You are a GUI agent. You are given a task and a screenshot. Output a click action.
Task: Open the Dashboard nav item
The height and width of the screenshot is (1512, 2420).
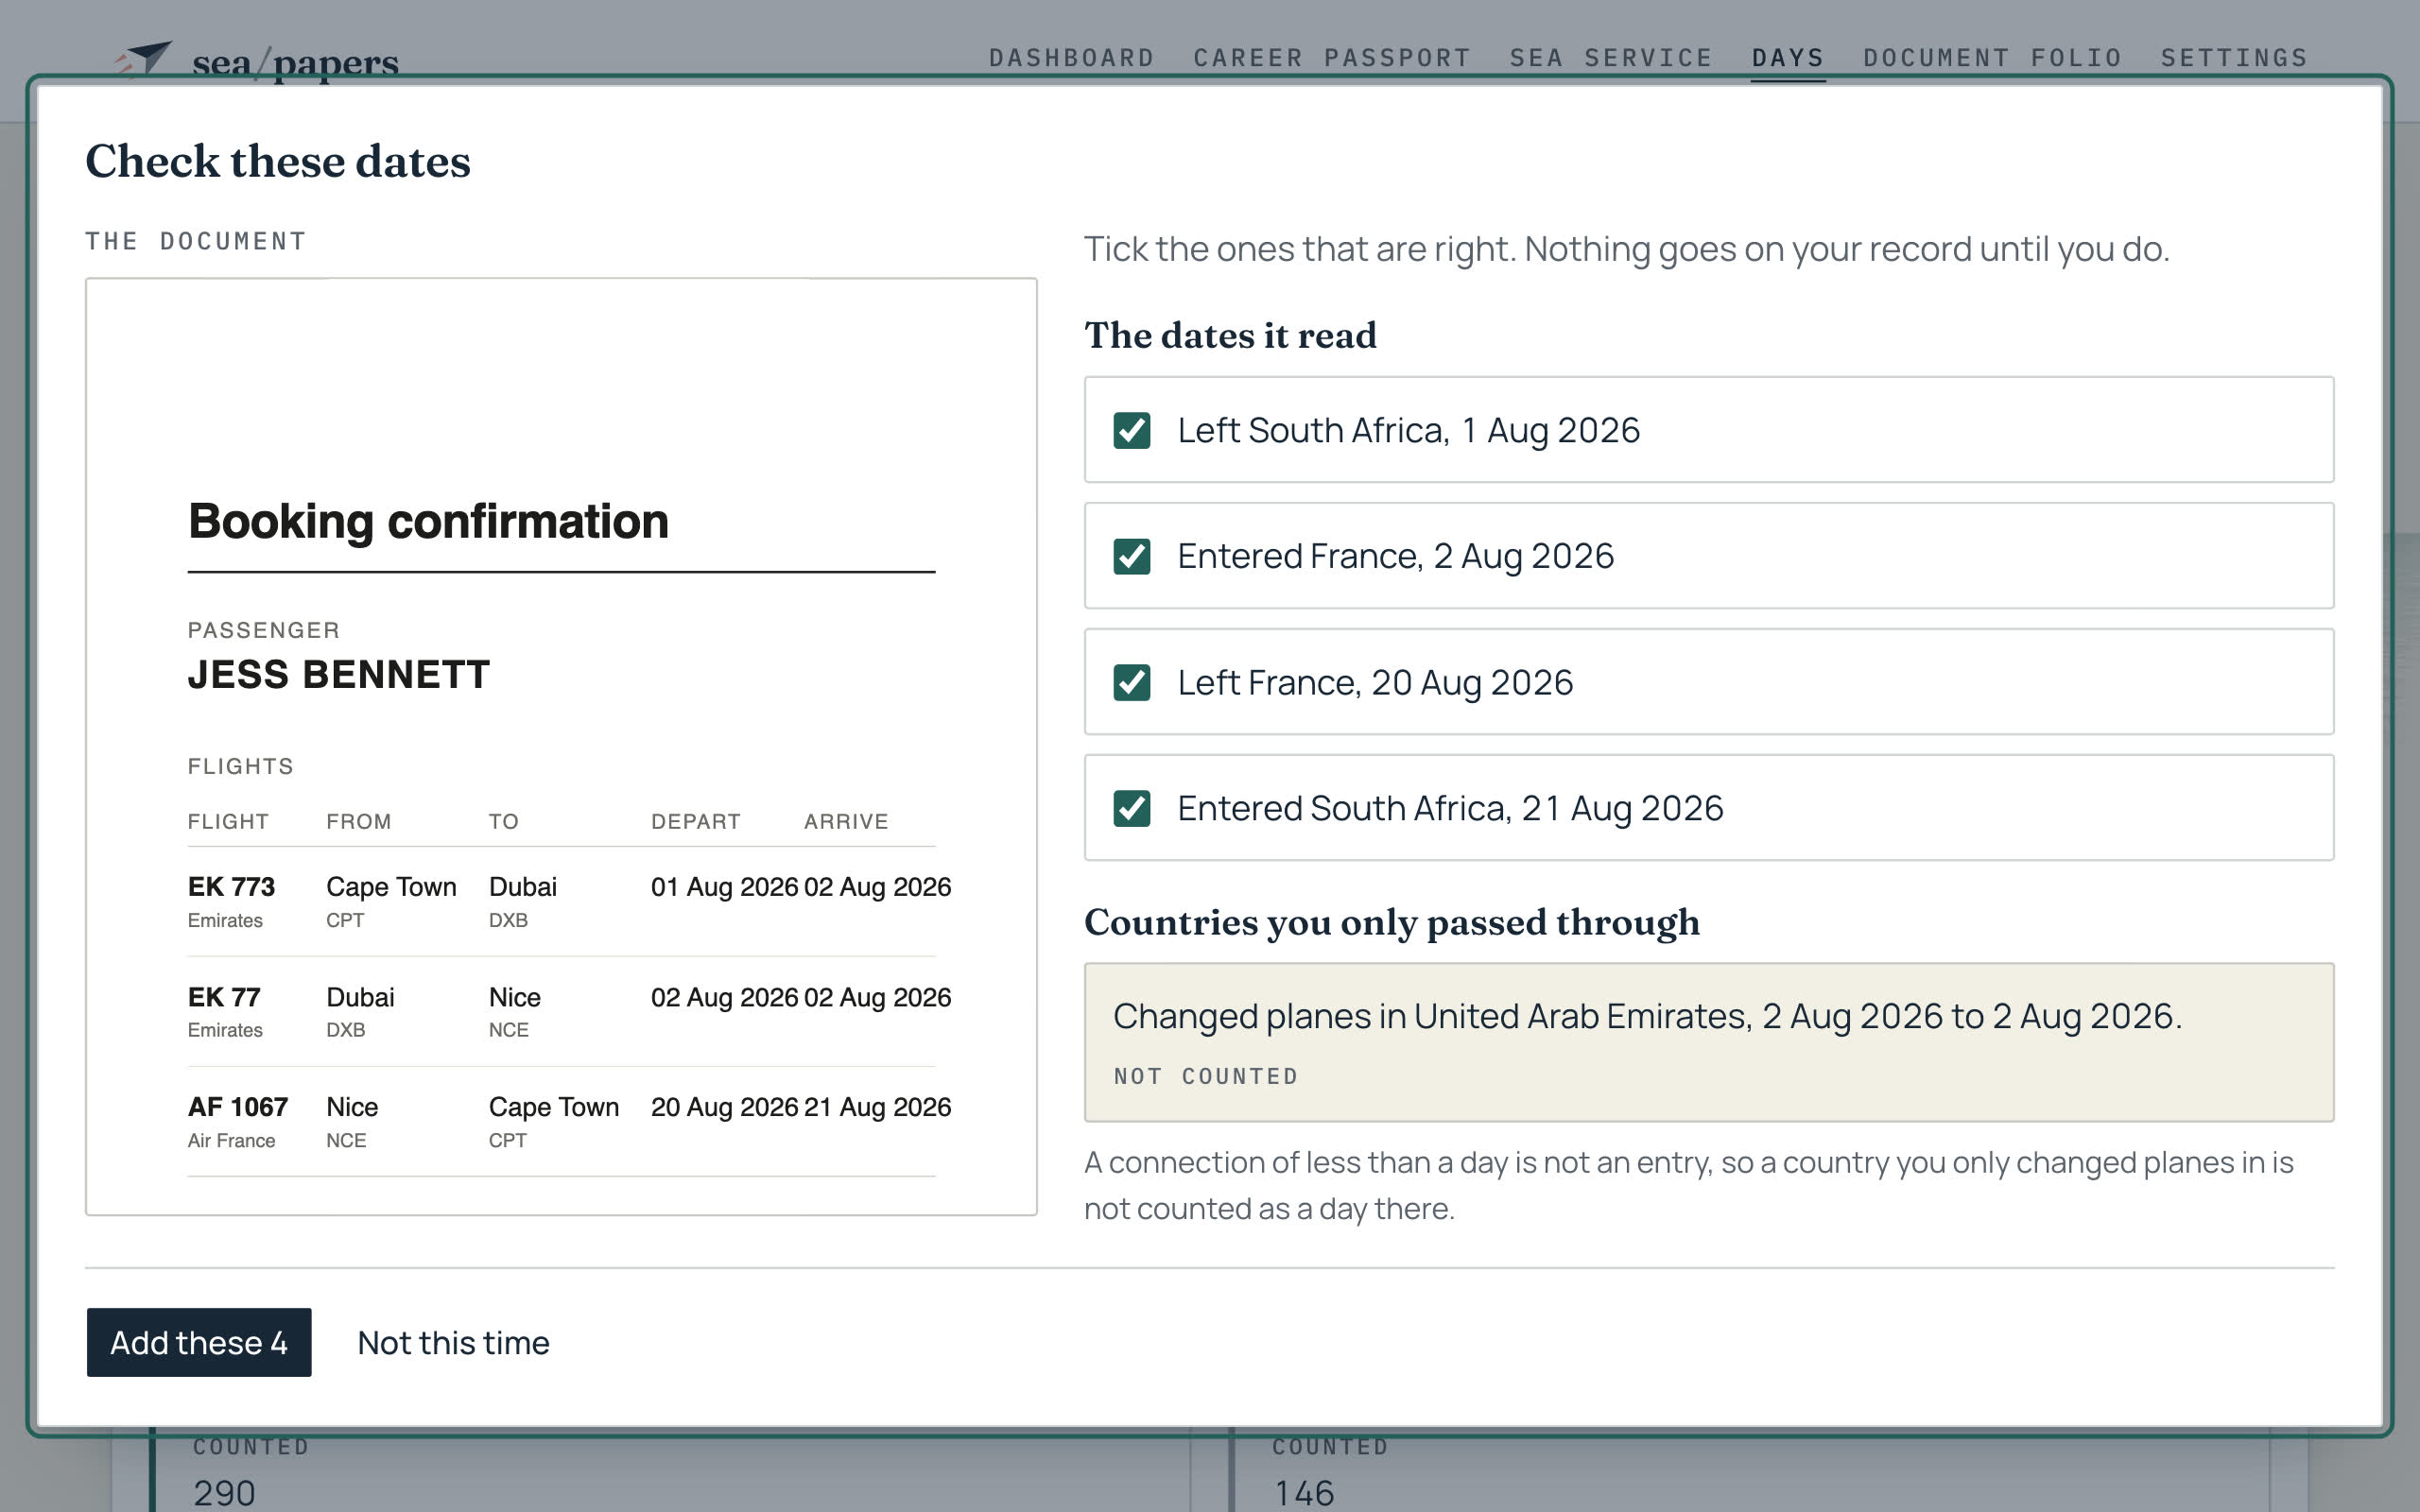(x=1071, y=58)
